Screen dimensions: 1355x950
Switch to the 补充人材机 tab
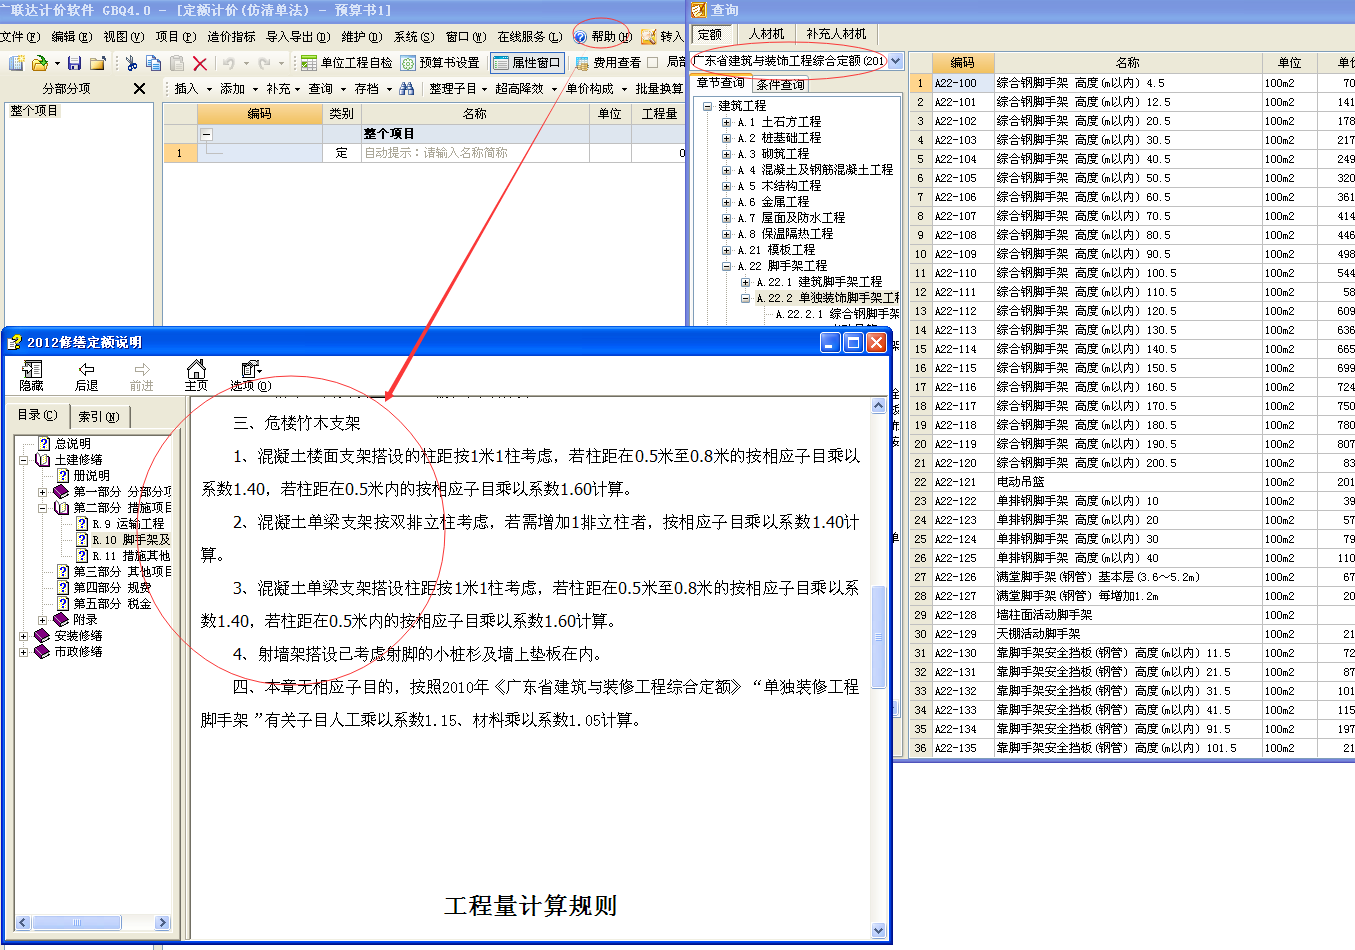pos(836,34)
